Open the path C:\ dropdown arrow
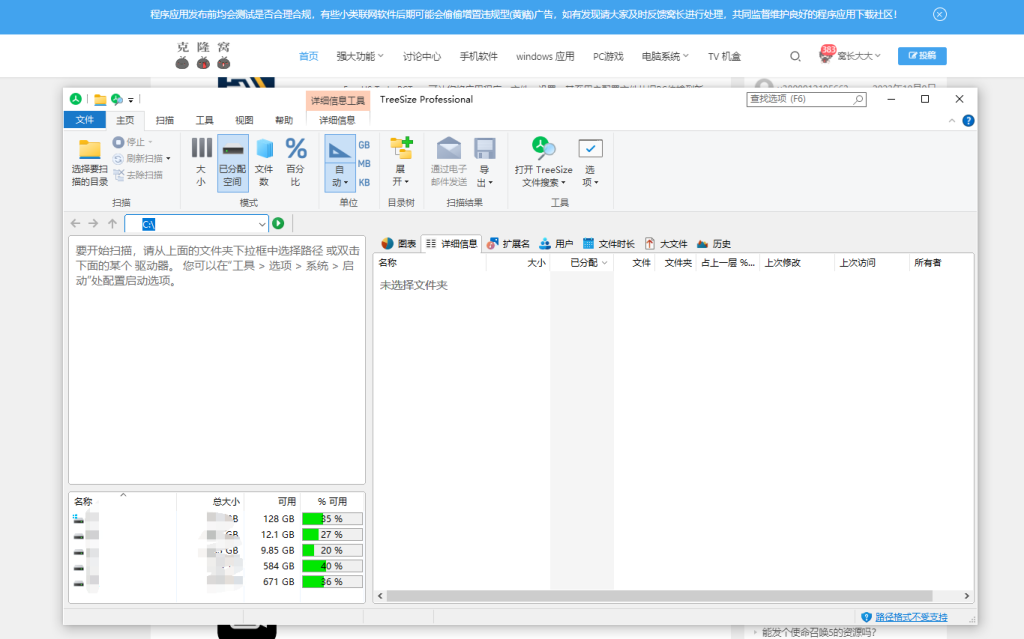This screenshot has height=639, width=1024. click(x=262, y=224)
